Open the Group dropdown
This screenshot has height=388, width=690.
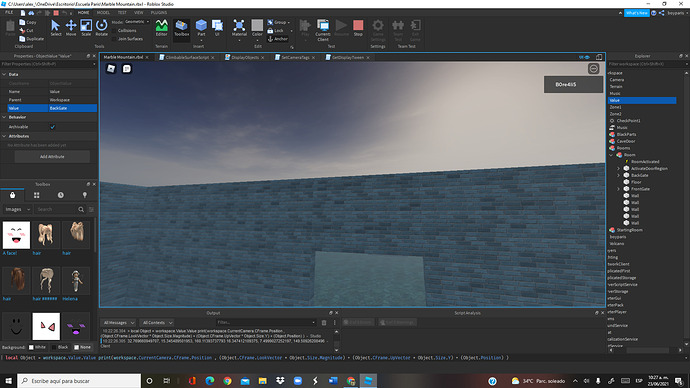pos(279,22)
